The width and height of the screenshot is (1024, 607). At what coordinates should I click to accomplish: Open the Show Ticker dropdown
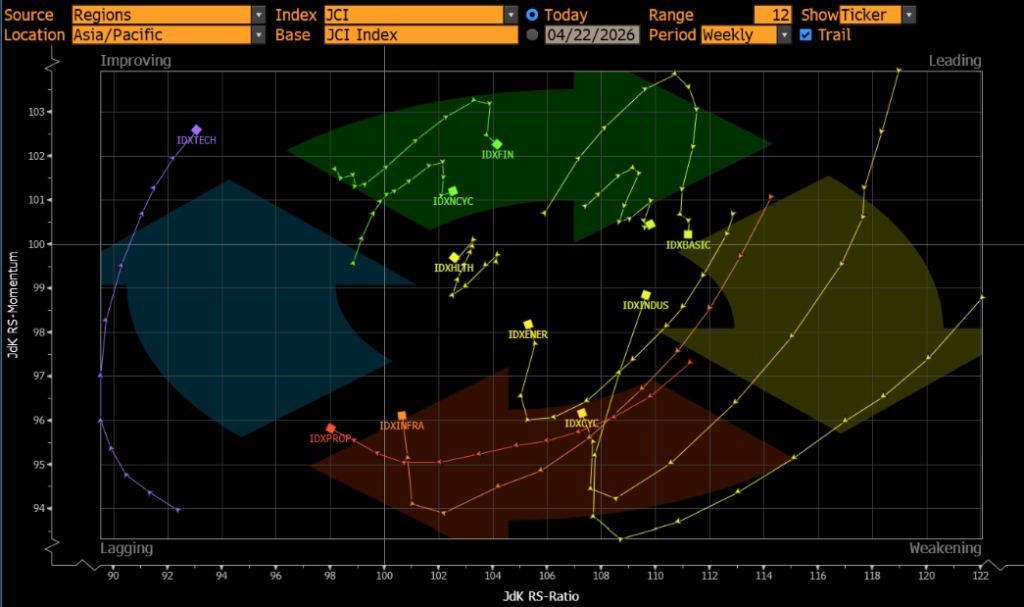(908, 15)
